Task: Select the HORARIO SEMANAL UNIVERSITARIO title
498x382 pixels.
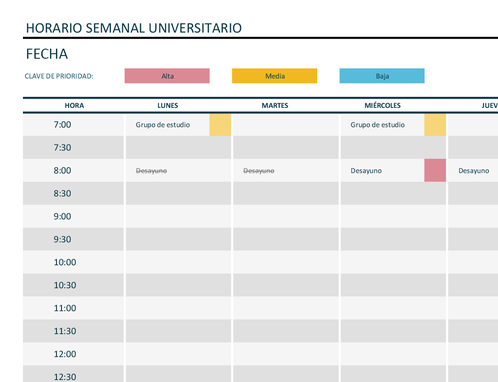Action: [134, 28]
